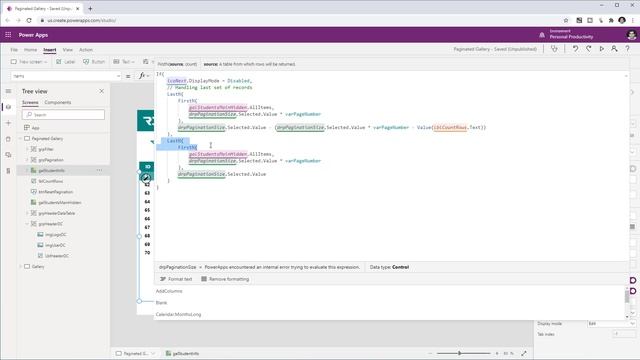The image size is (640, 360).
Task: Switch to the Screens tab
Action: (x=30, y=102)
